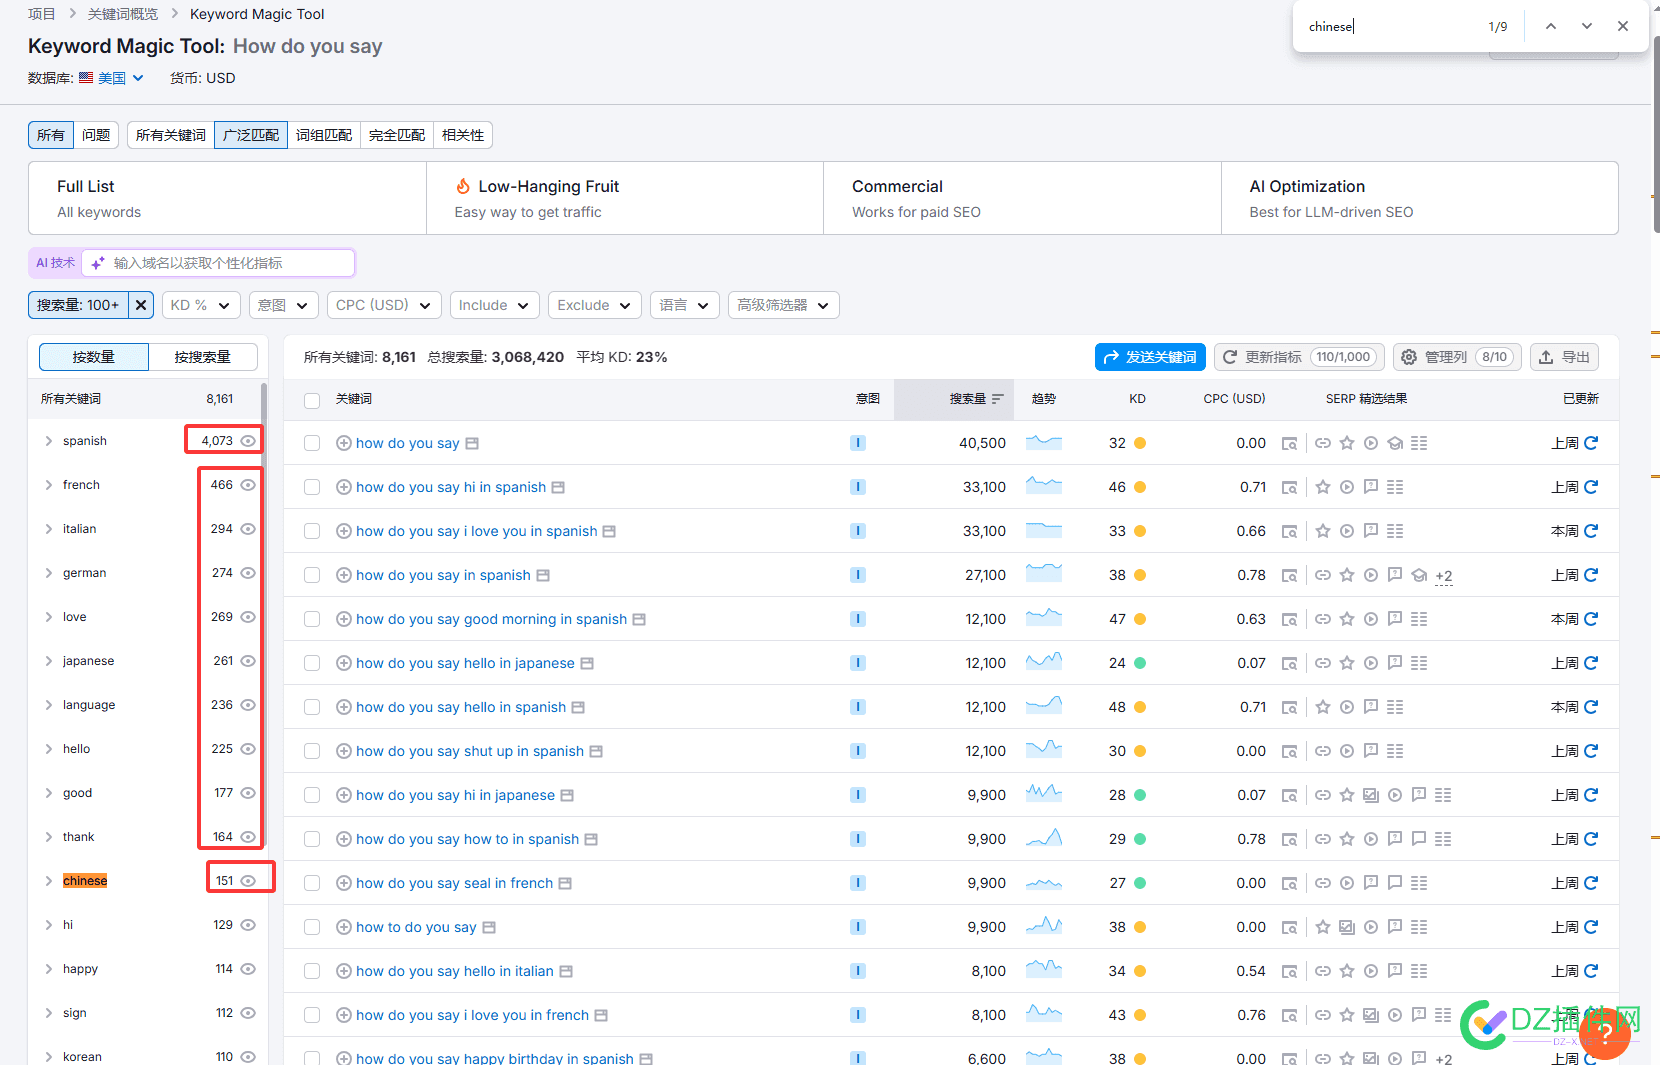Click the previous match arrow in find bar
1660x1065 pixels.
click(1550, 26)
